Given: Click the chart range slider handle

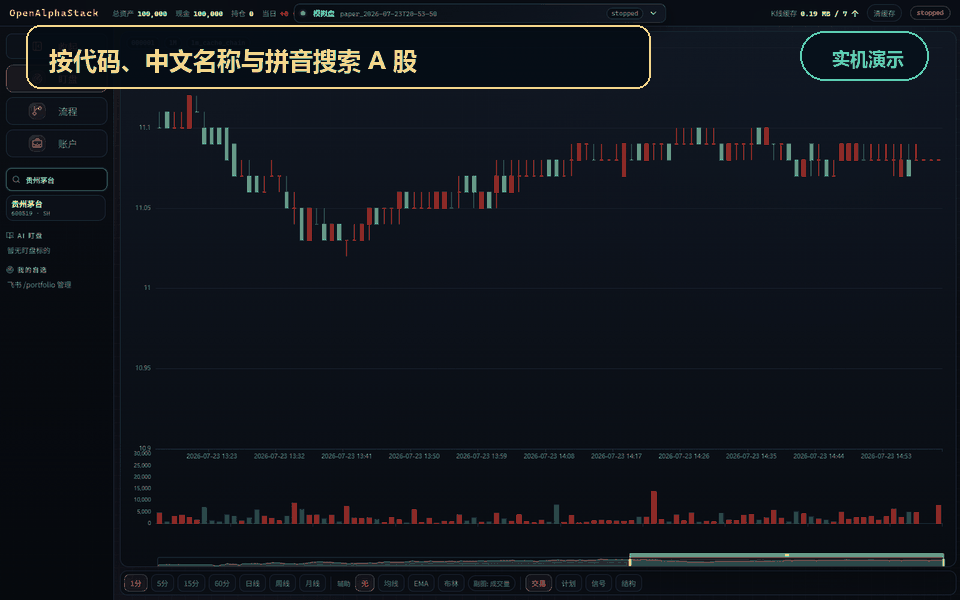Looking at the screenshot, I should [787, 555].
